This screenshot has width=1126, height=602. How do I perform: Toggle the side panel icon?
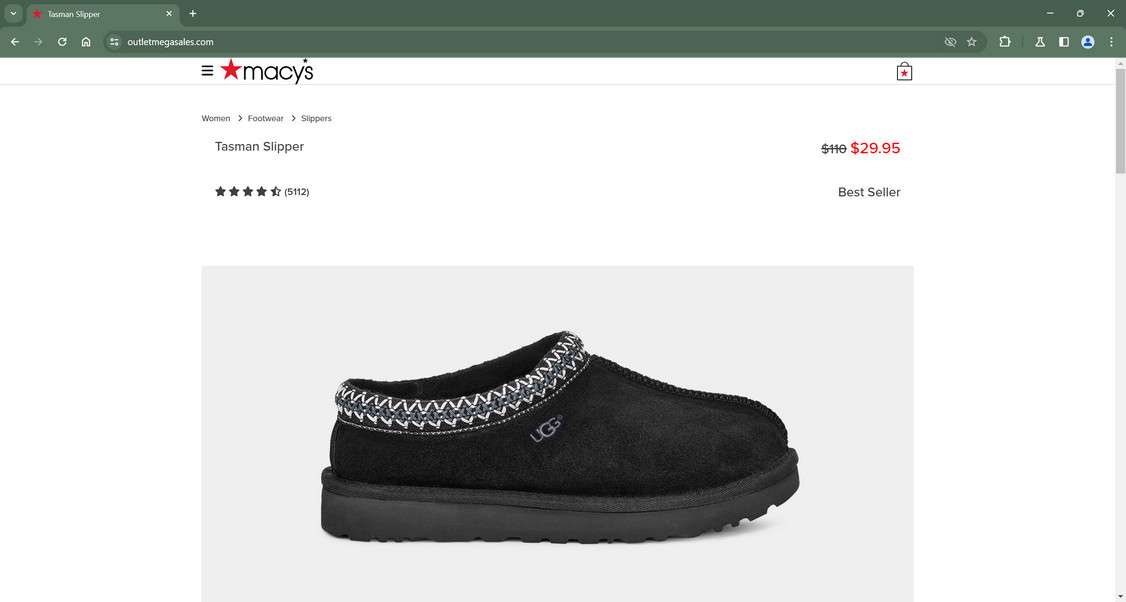click(1064, 42)
